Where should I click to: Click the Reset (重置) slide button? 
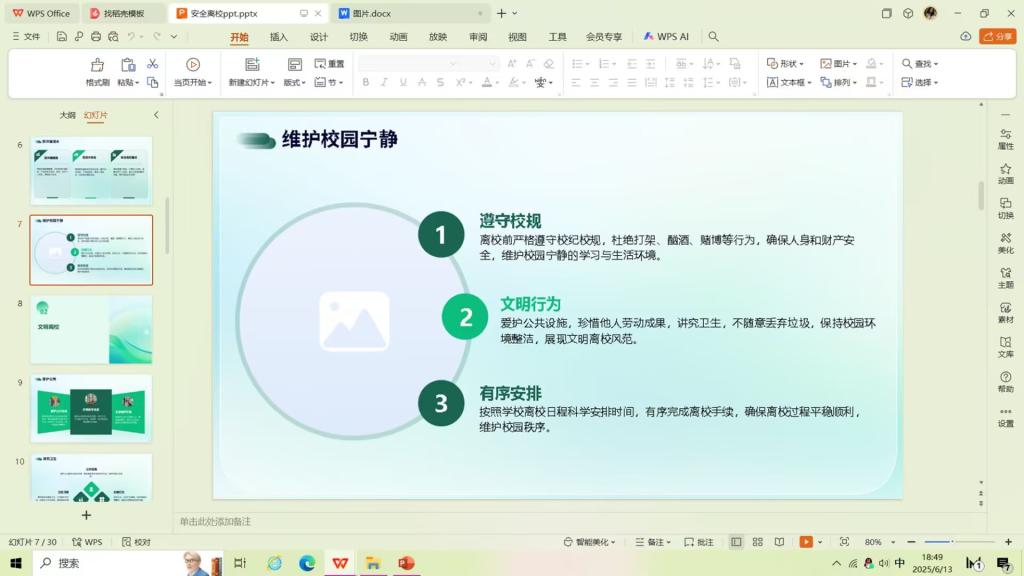point(330,64)
